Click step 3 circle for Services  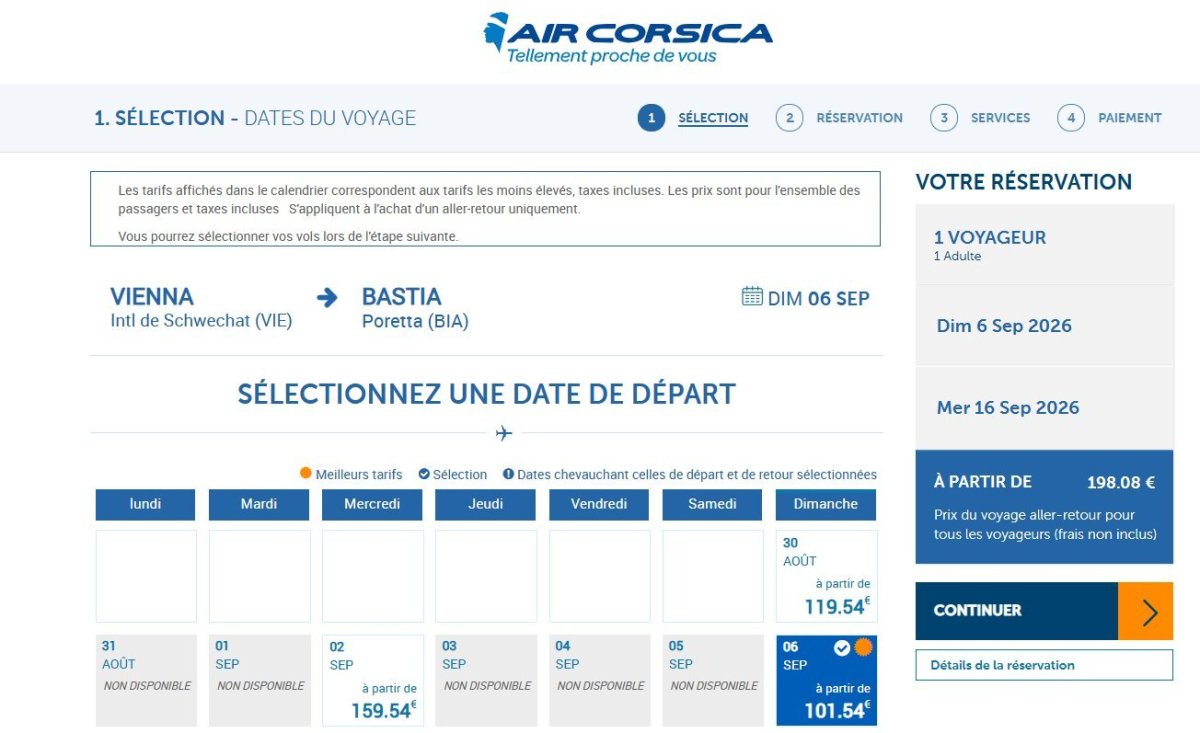(x=943, y=118)
